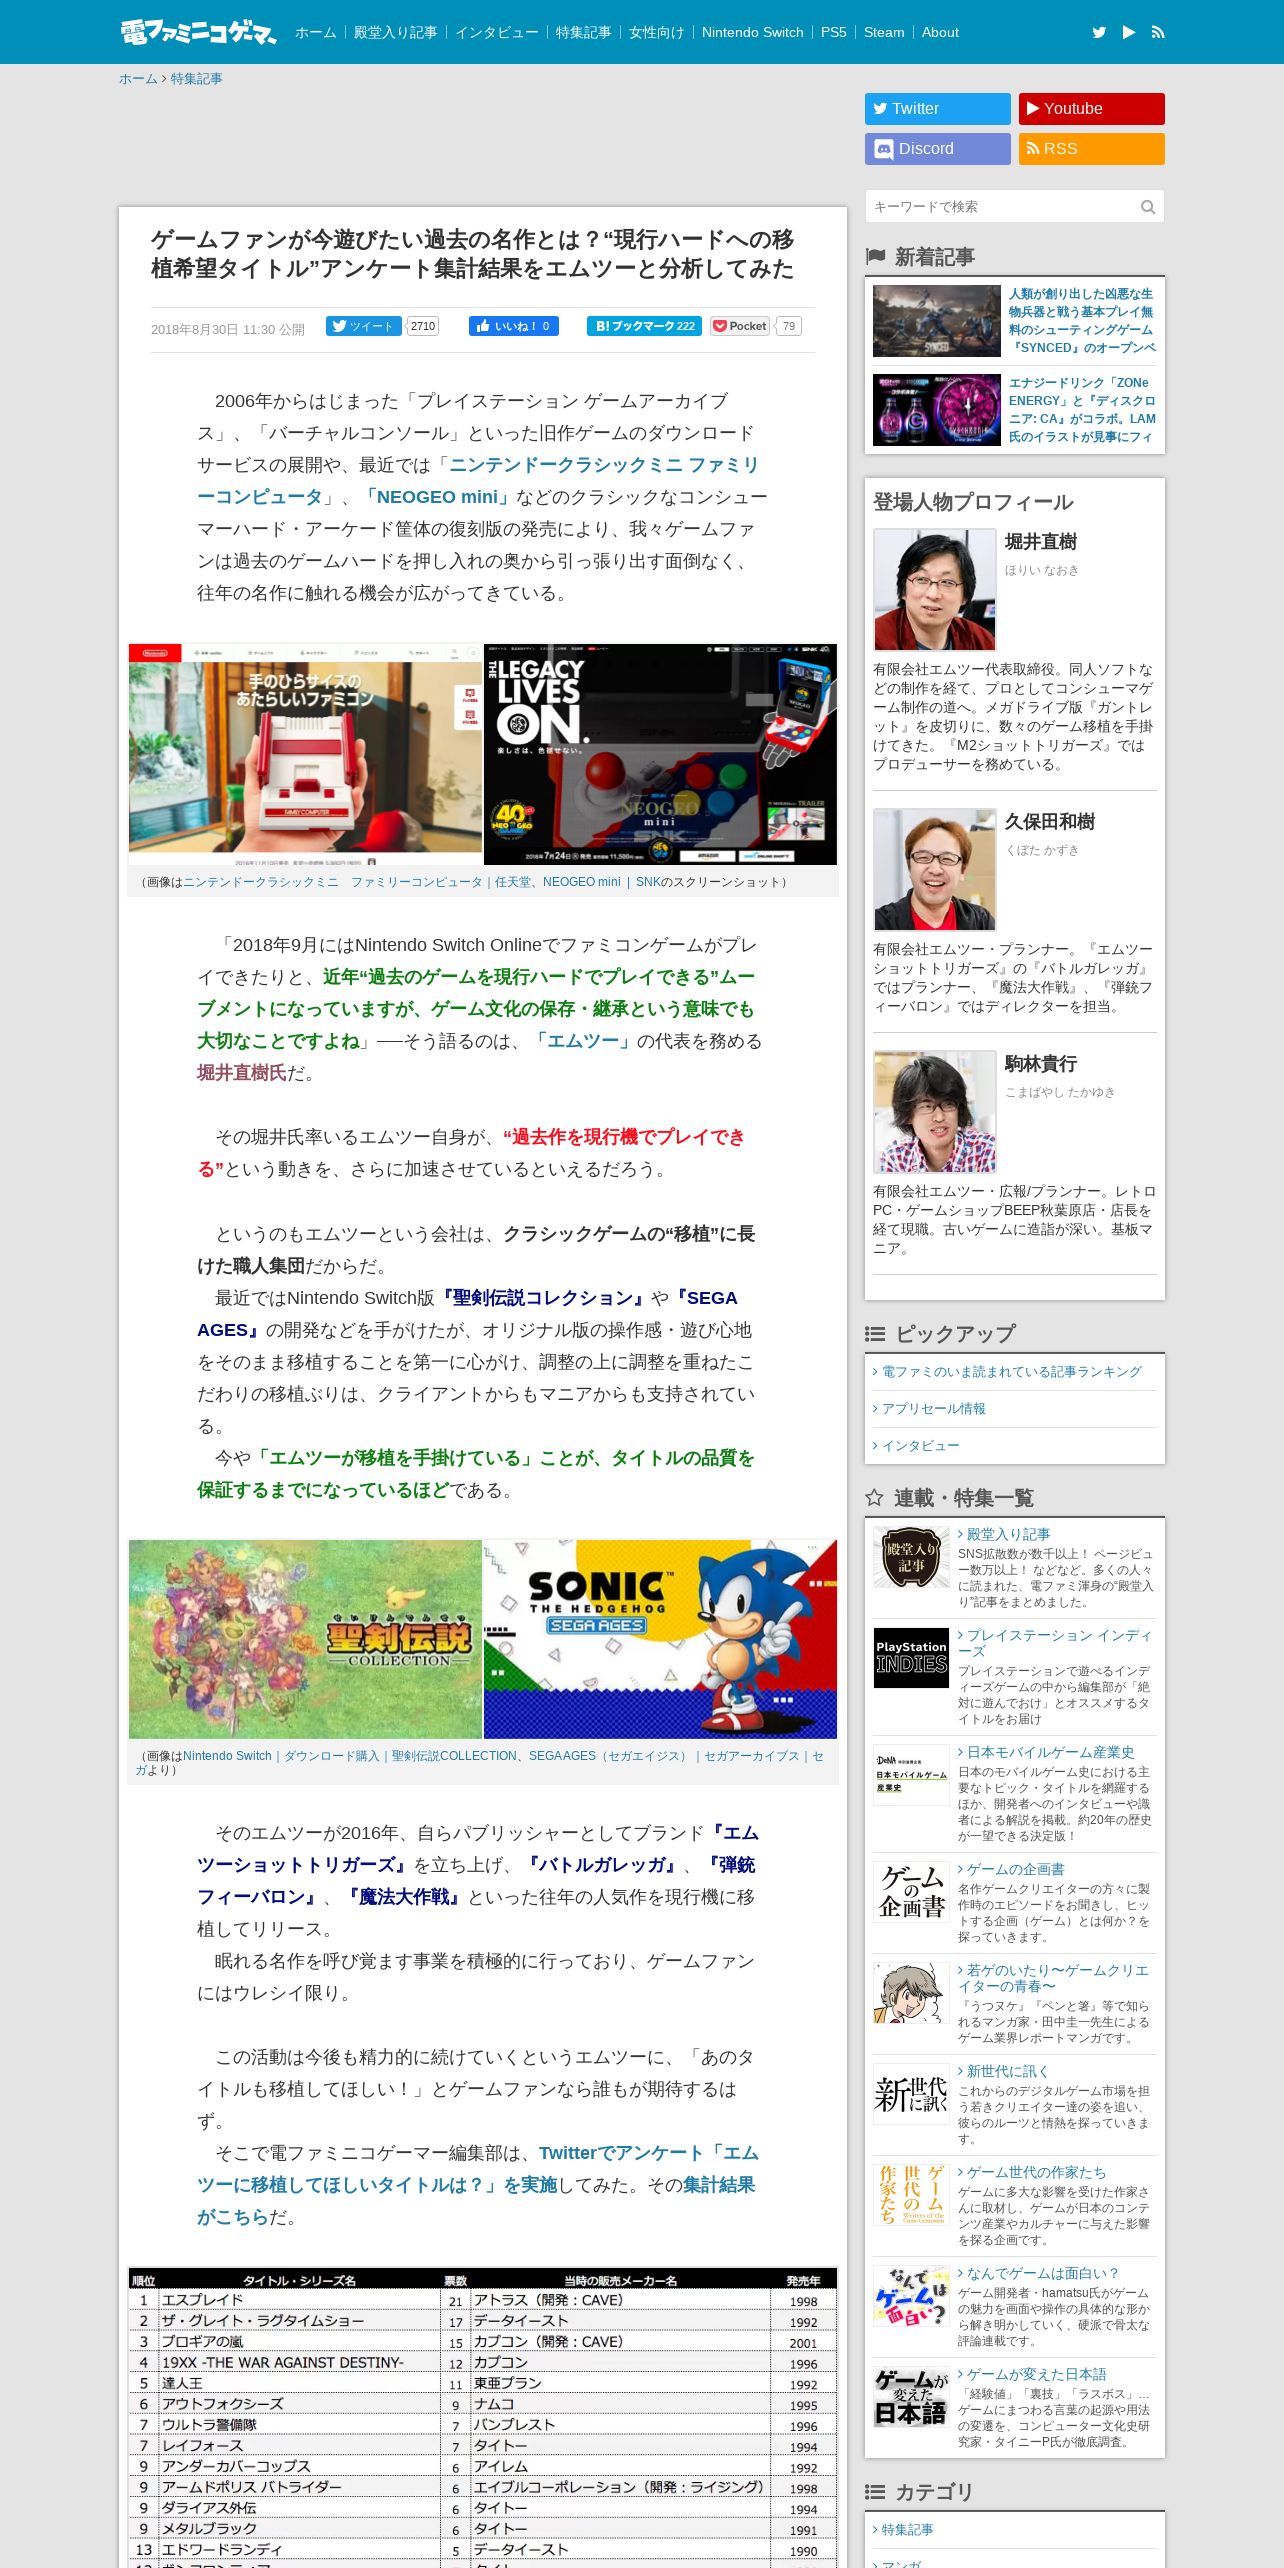Open the 殿堂入り記事 menu item
This screenshot has width=1284, height=2568.
pyautogui.click(x=396, y=32)
